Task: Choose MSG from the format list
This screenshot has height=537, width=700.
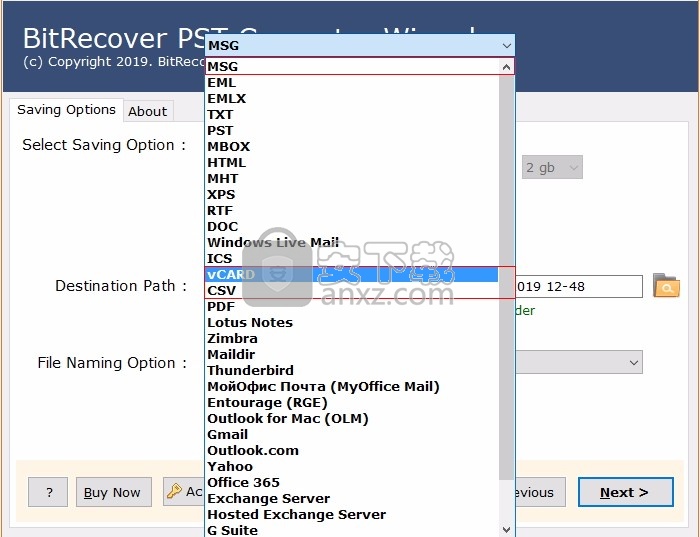Action: pyautogui.click(x=352, y=67)
